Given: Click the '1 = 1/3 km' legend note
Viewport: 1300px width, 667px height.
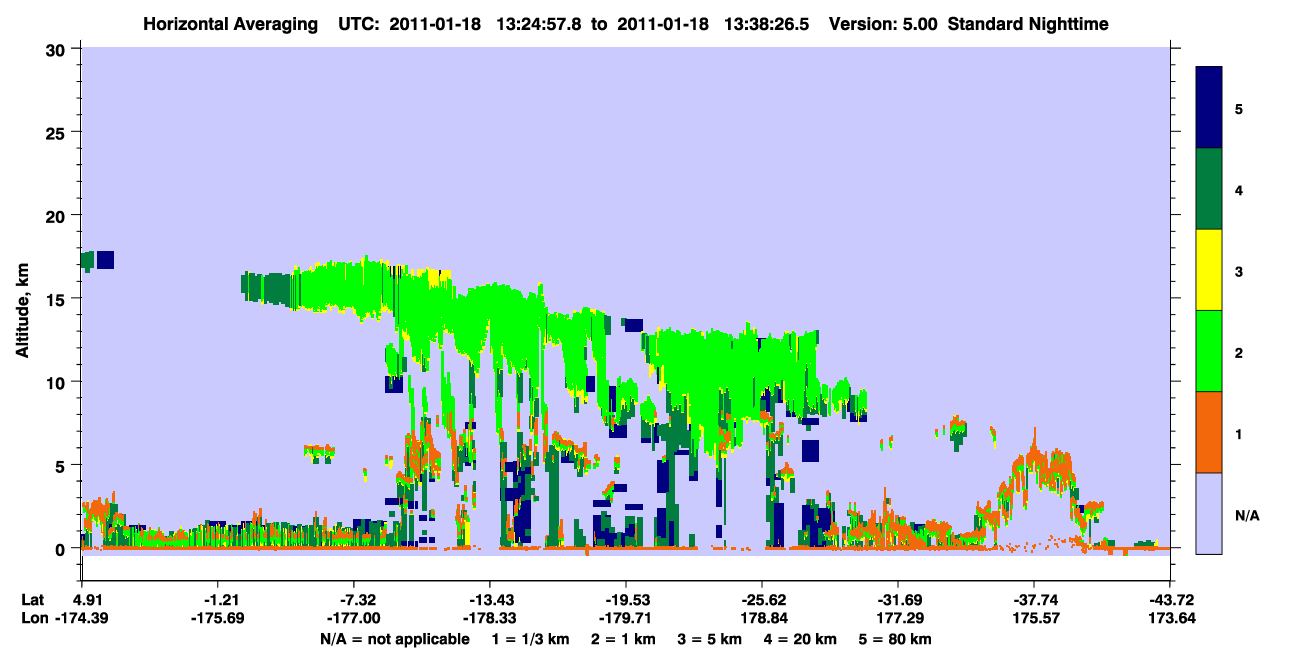Looking at the screenshot, I should click(x=531, y=639).
